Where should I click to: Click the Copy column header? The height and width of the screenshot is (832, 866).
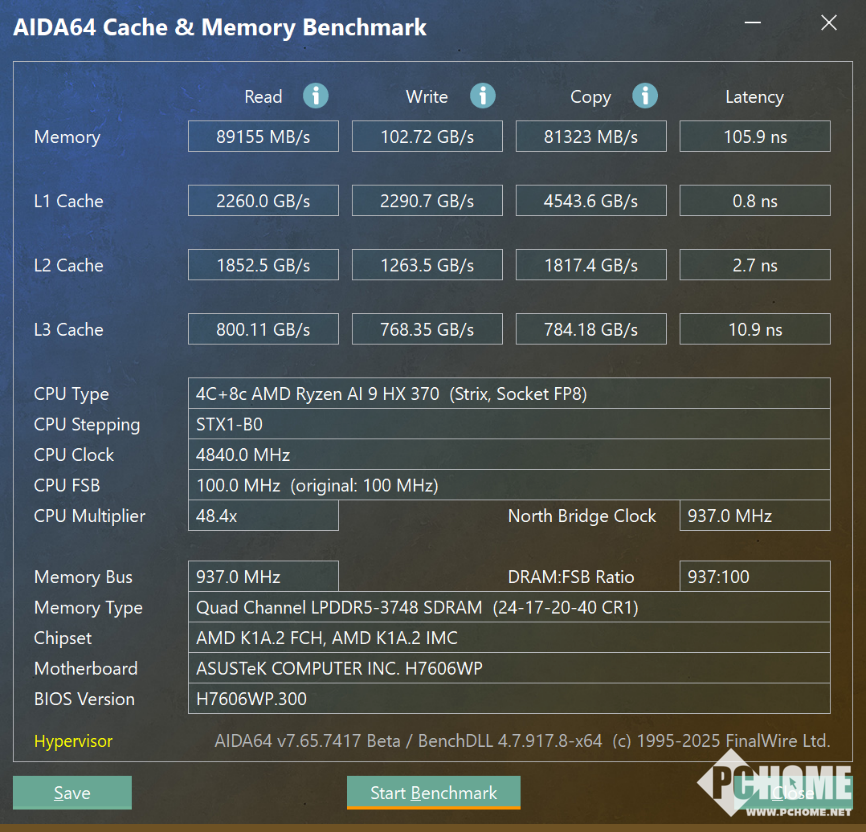(x=590, y=97)
